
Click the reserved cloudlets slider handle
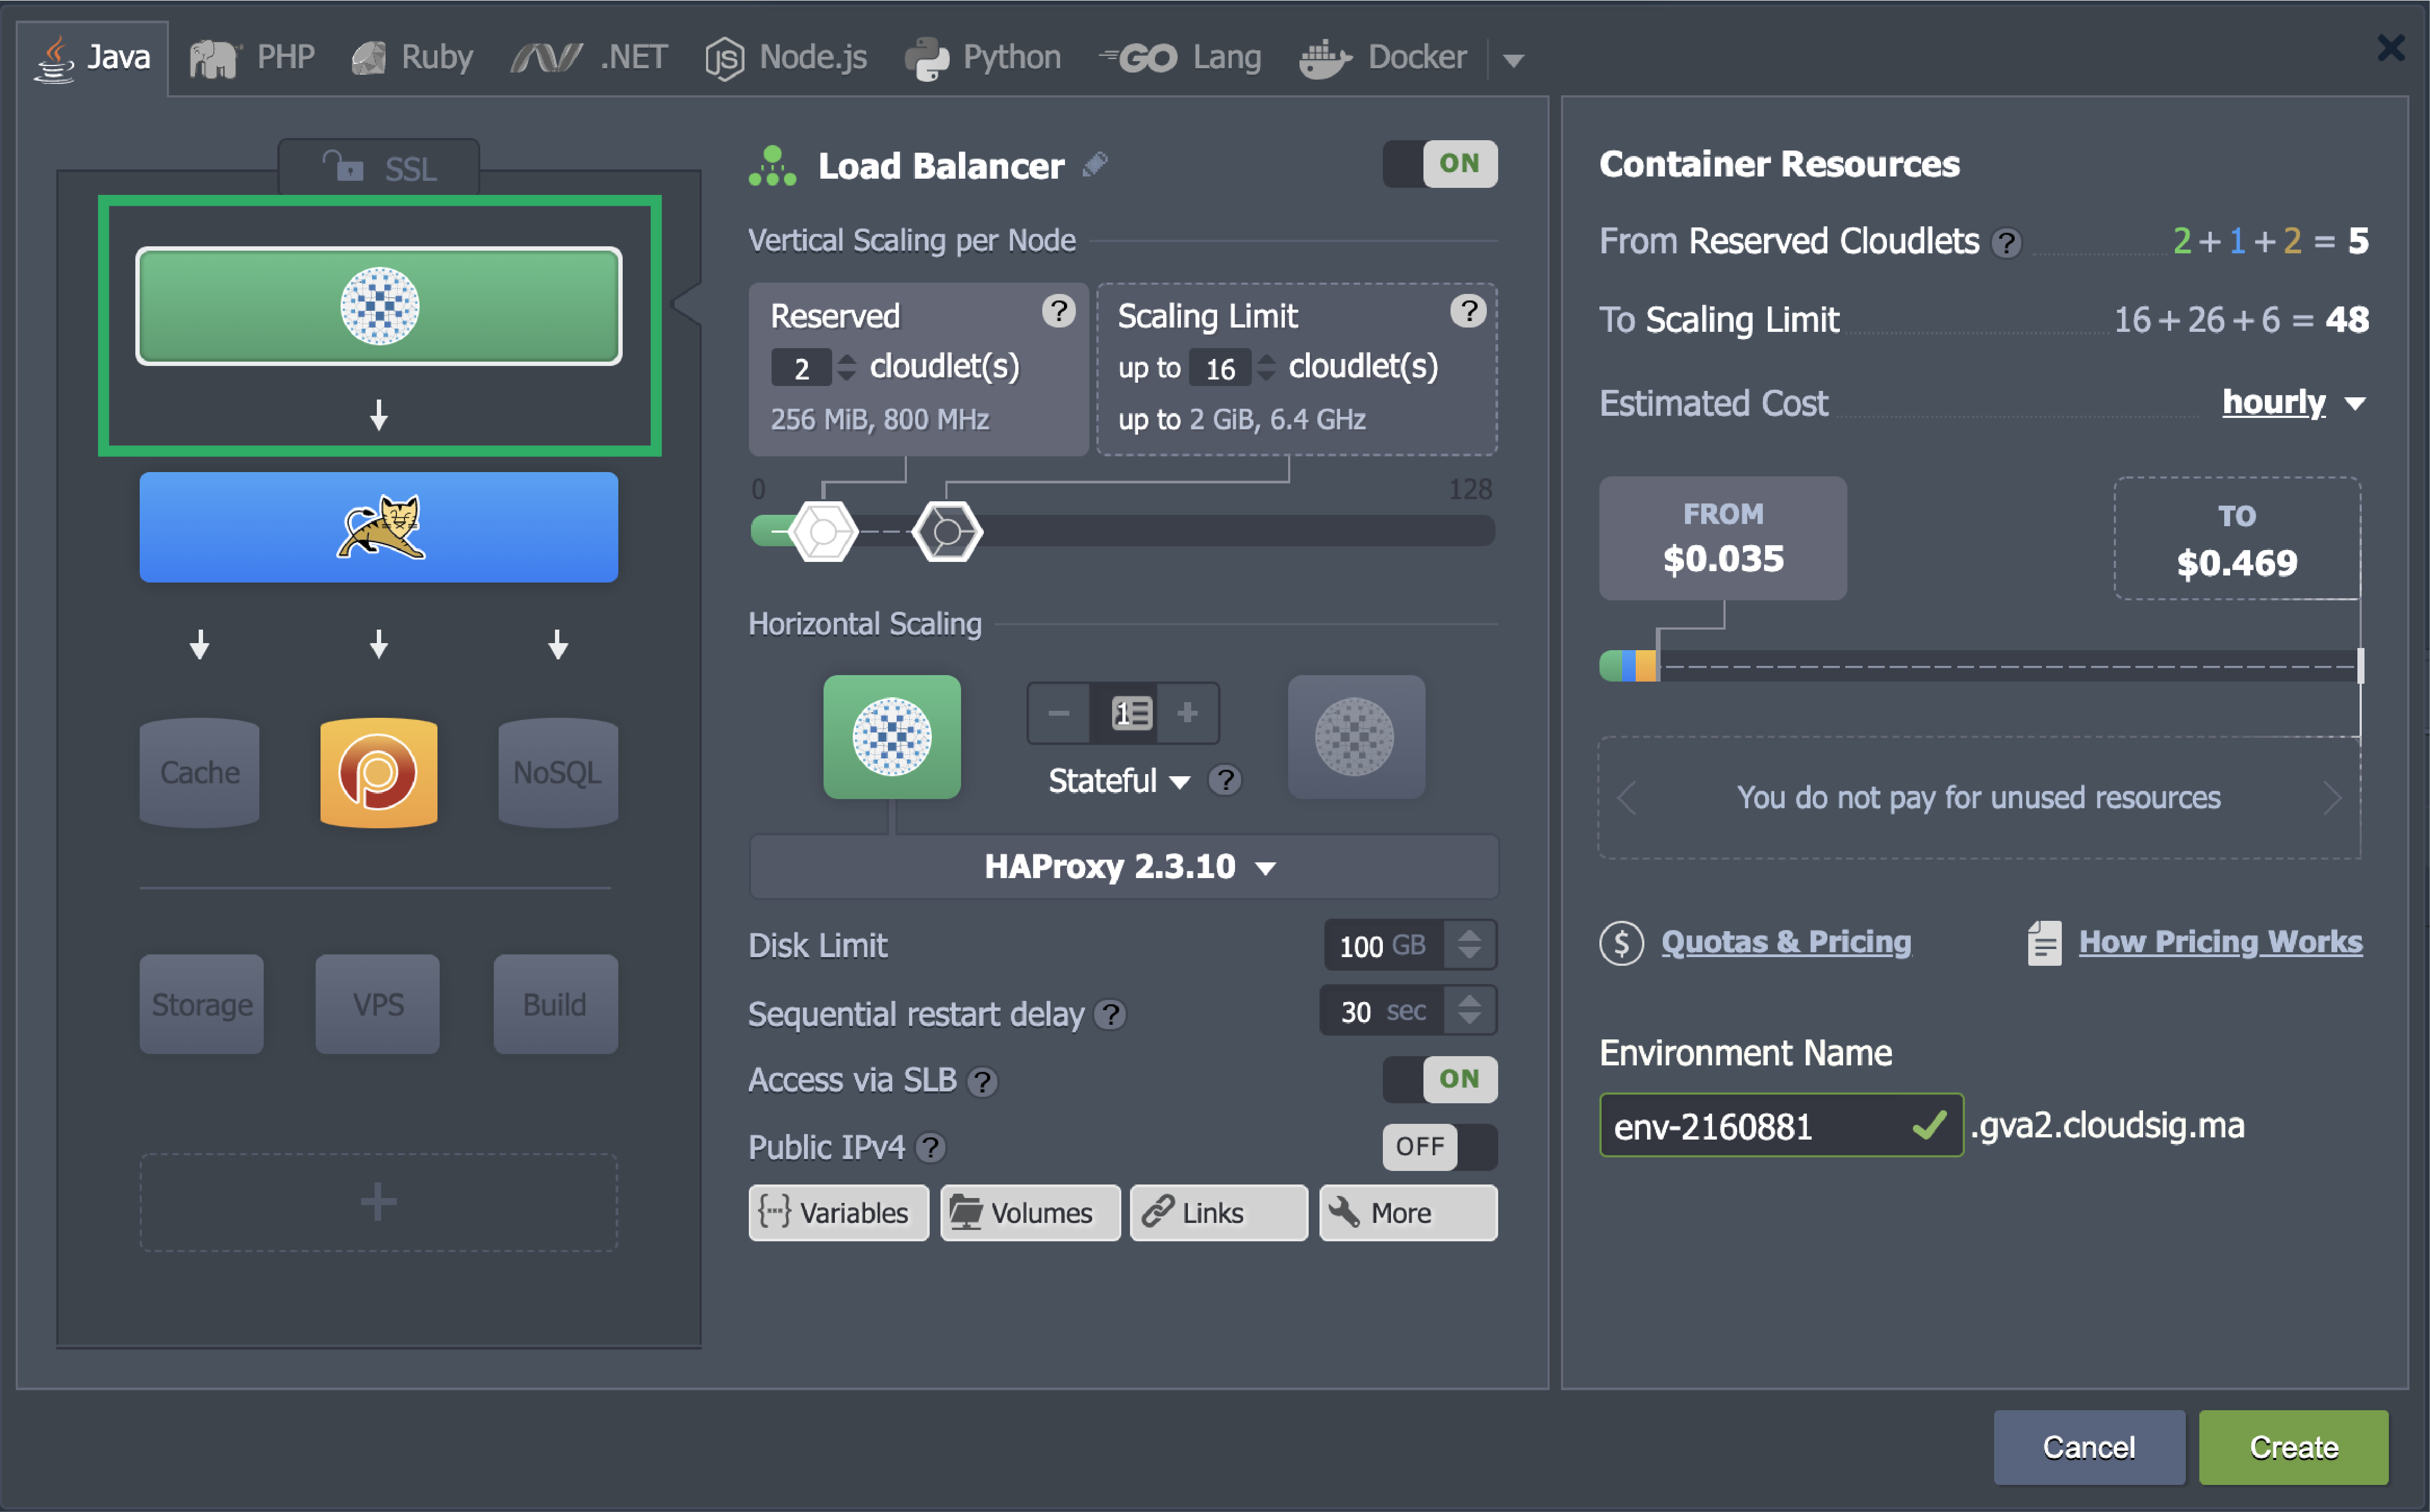click(823, 532)
